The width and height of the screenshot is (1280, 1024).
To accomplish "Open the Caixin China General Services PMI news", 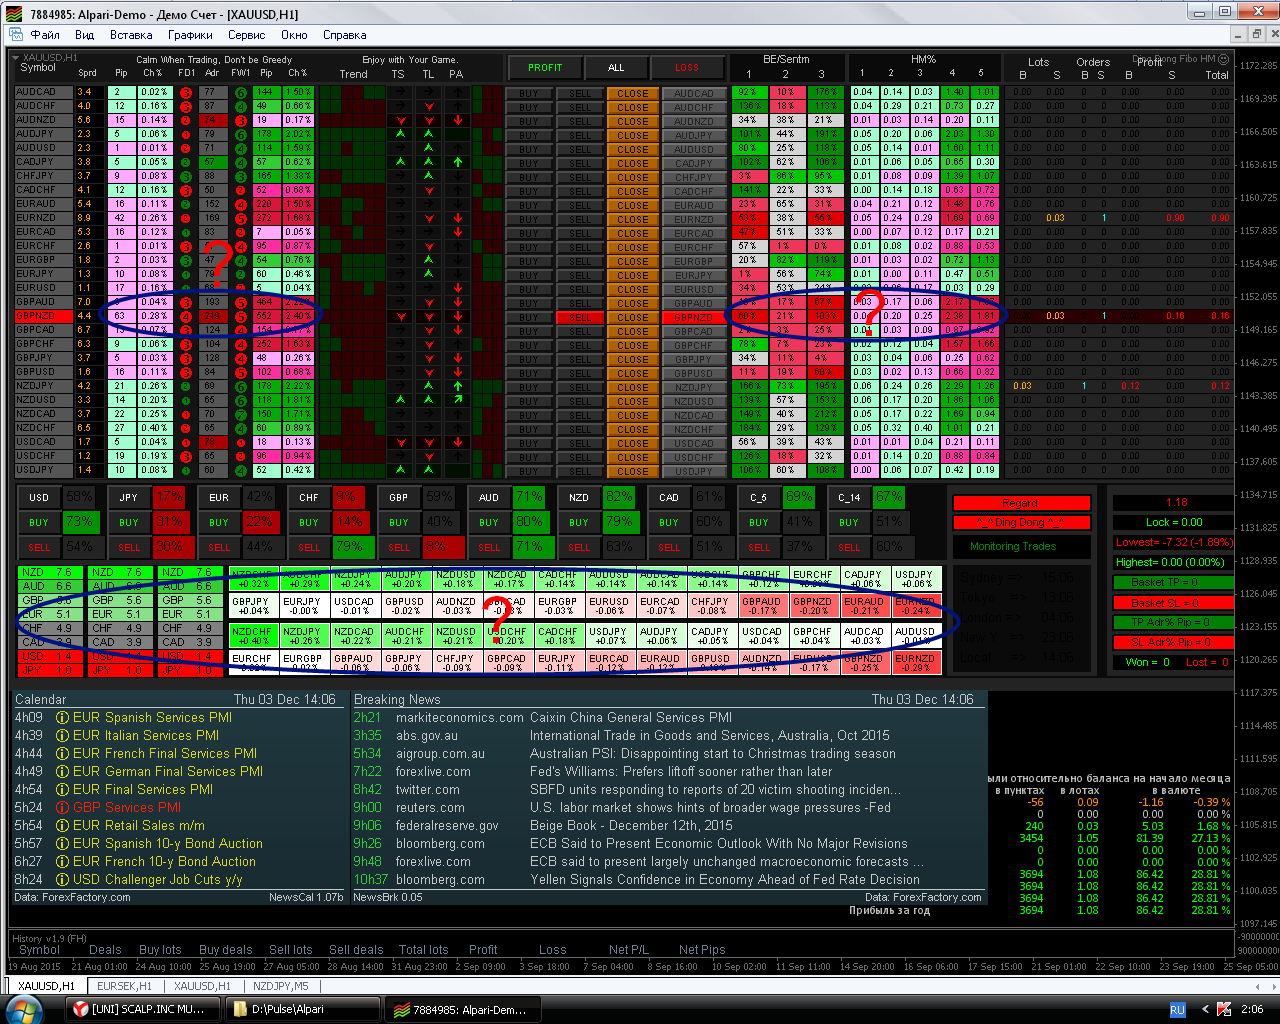I will [631, 717].
